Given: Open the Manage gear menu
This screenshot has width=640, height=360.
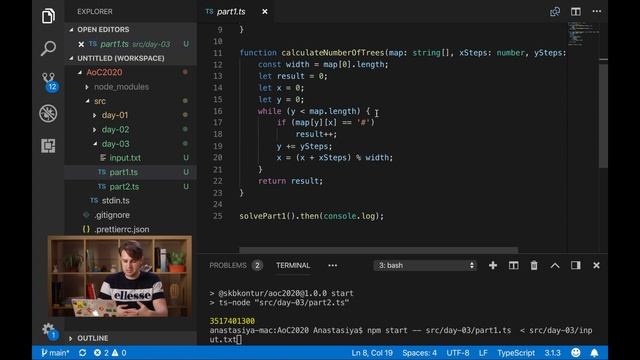Looking at the screenshot, I should (x=48, y=330).
